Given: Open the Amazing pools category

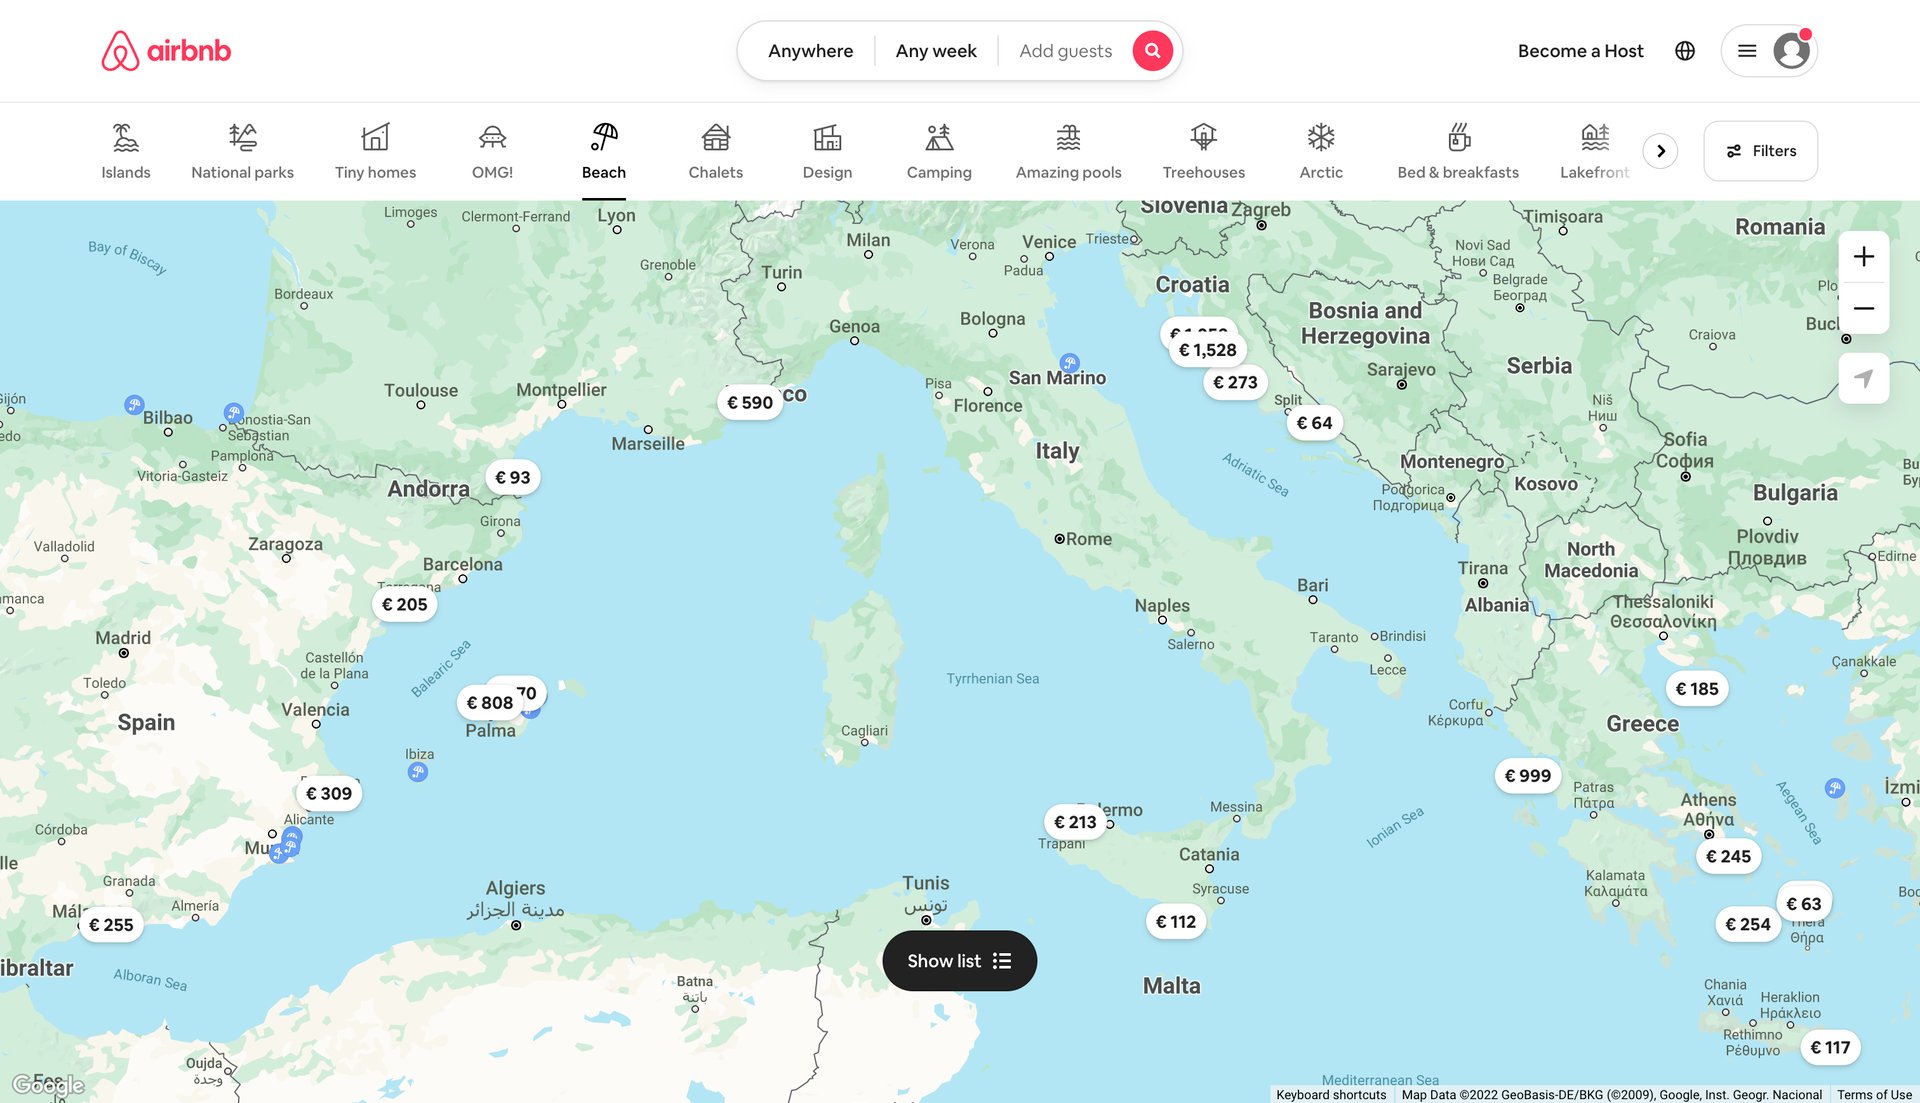Looking at the screenshot, I should [1067, 150].
